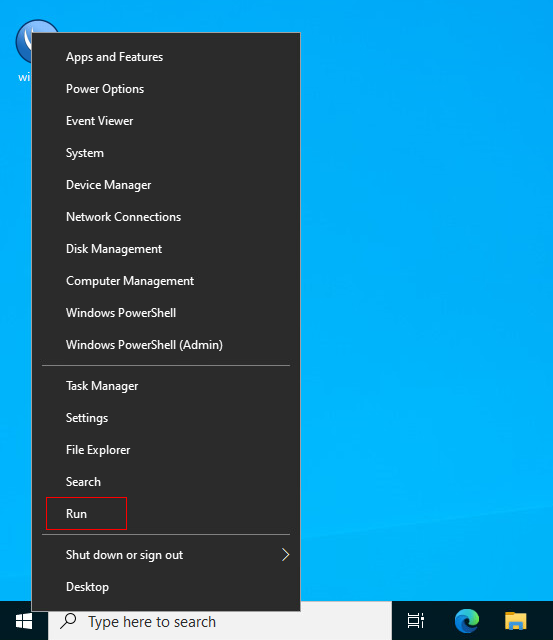This screenshot has width=553, height=640.
Task: Click the taskbar search box
Action: pyautogui.click(x=220, y=622)
